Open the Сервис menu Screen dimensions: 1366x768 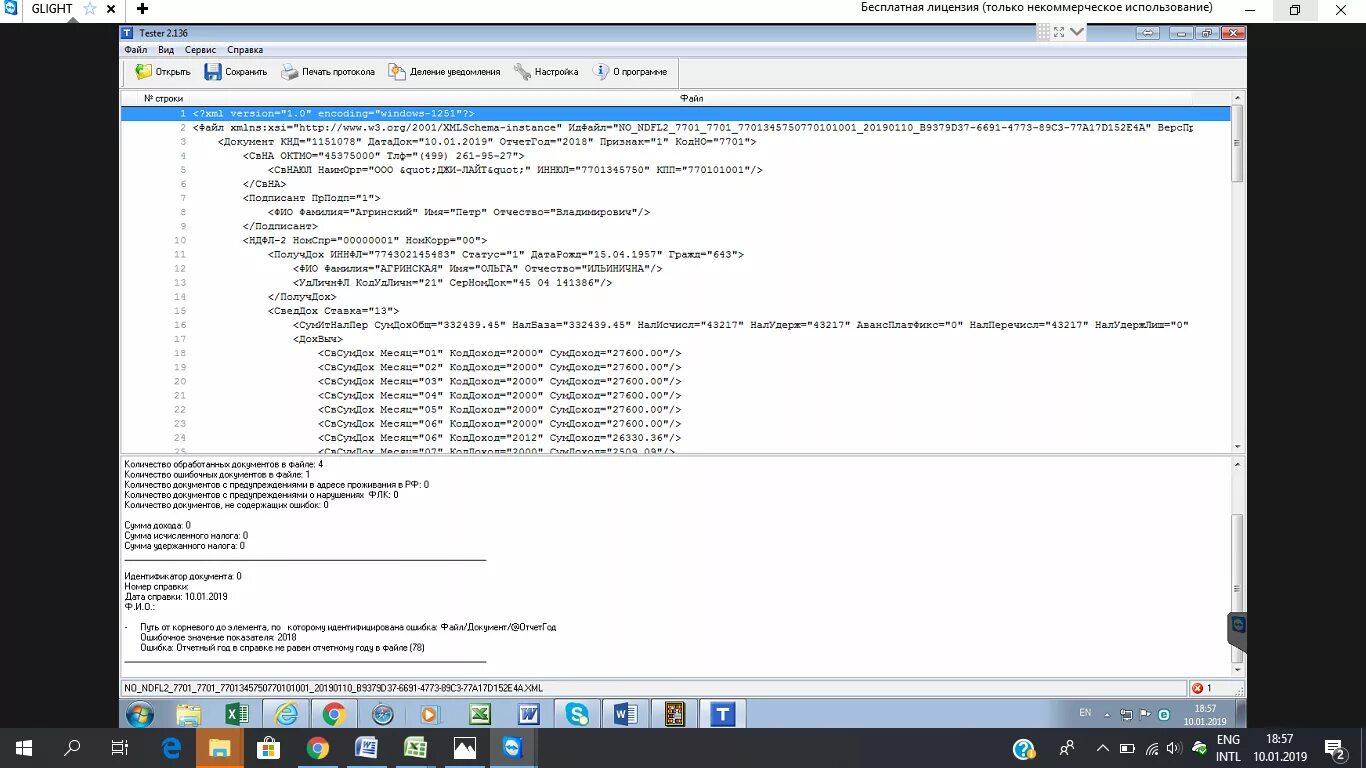[x=200, y=49]
